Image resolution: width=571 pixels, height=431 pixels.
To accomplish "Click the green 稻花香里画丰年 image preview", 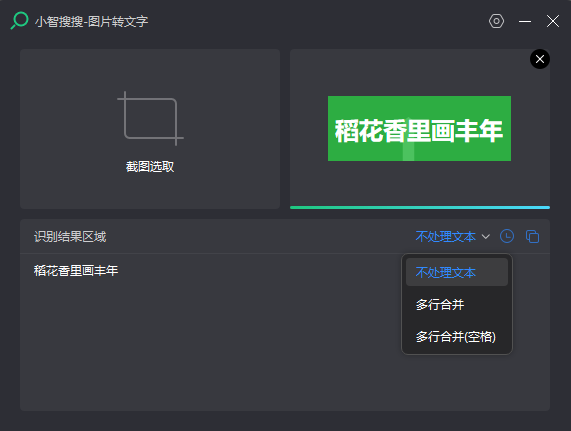I will [420, 128].
